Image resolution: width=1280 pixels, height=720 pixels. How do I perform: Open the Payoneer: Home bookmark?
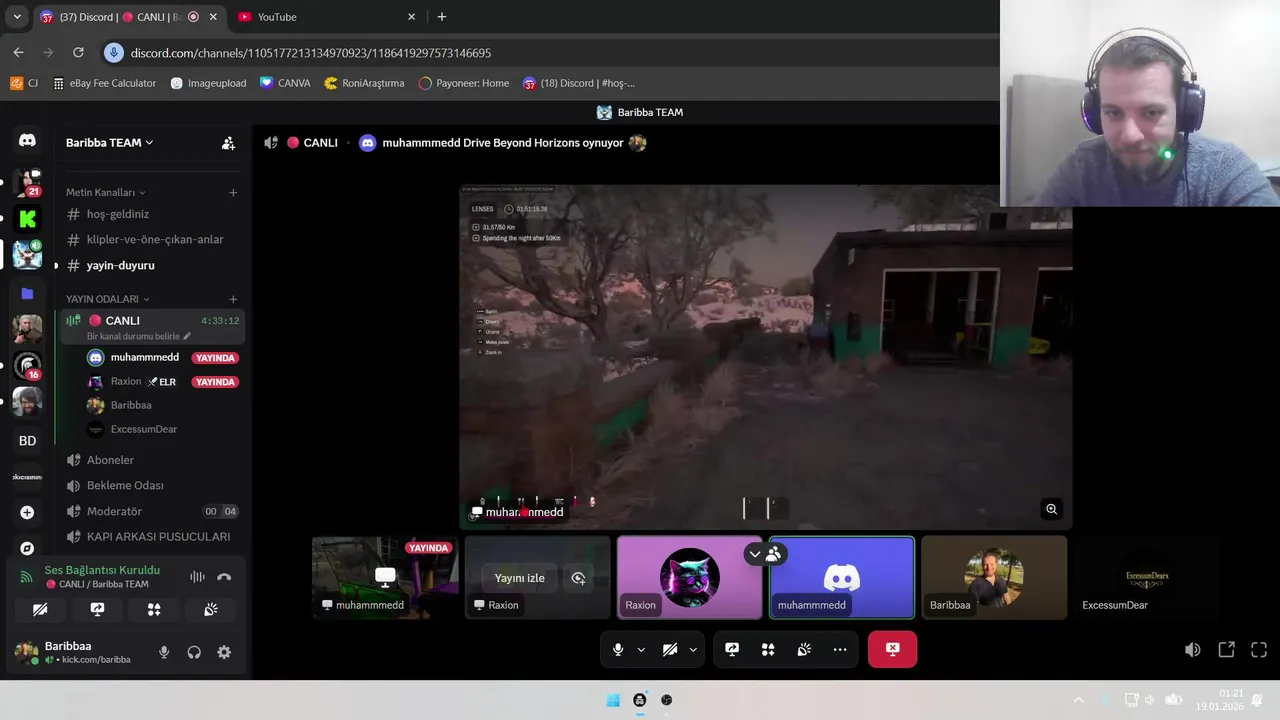pyautogui.click(x=464, y=83)
